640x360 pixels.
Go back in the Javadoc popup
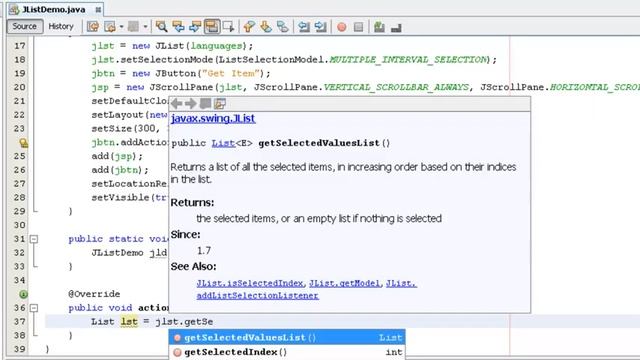tap(177, 104)
